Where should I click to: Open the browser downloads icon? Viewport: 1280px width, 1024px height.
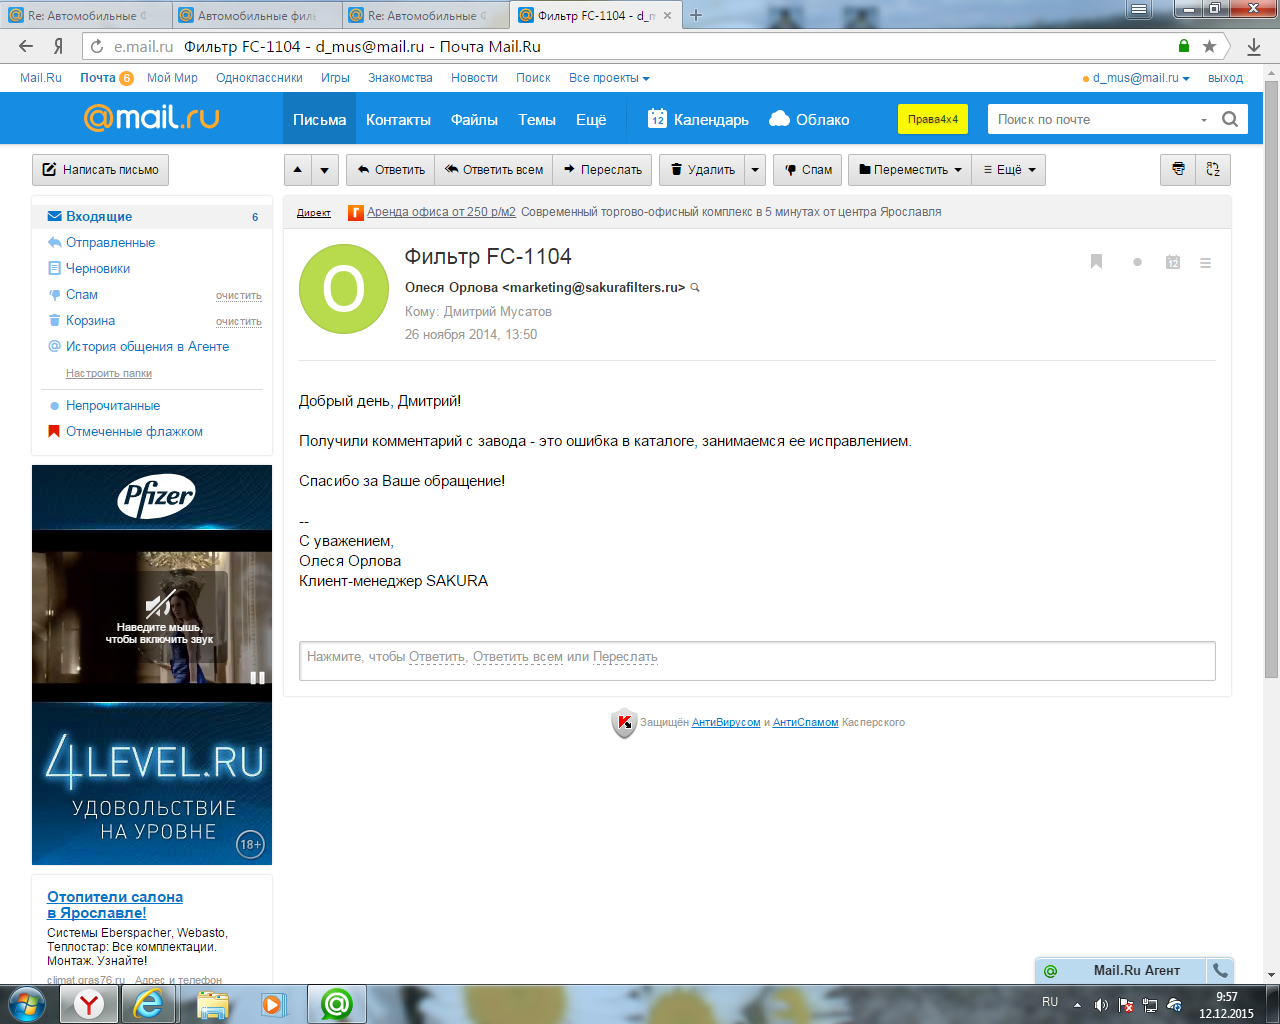coord(1254,46)
